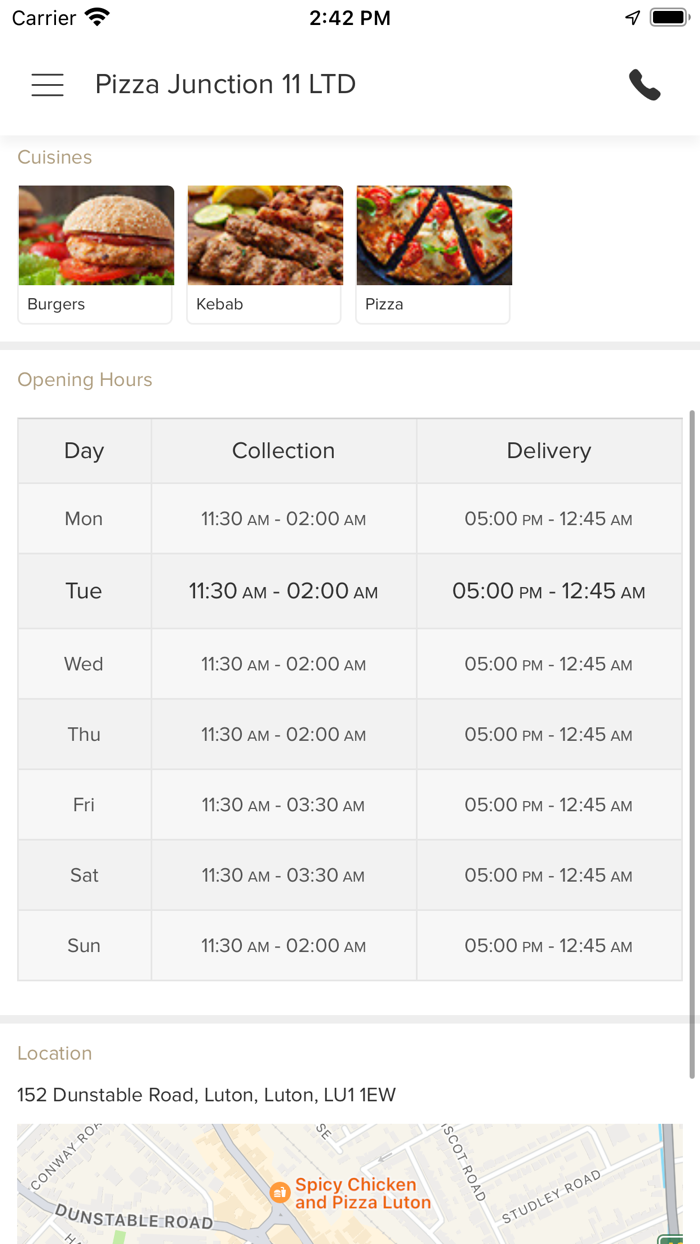This screenshot has height=1244, width=700.
Task: Tap the phone call icon
Action: [x=645, y=85]
